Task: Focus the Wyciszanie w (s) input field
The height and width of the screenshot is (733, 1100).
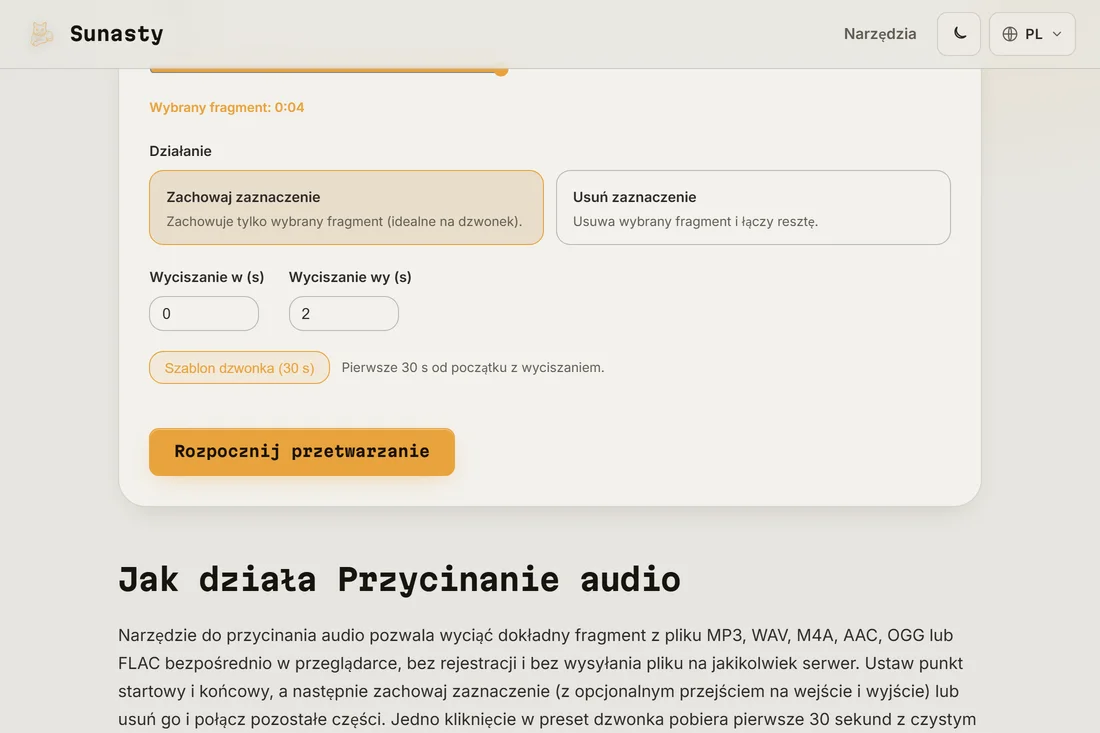Action: [x=204, y=314]
